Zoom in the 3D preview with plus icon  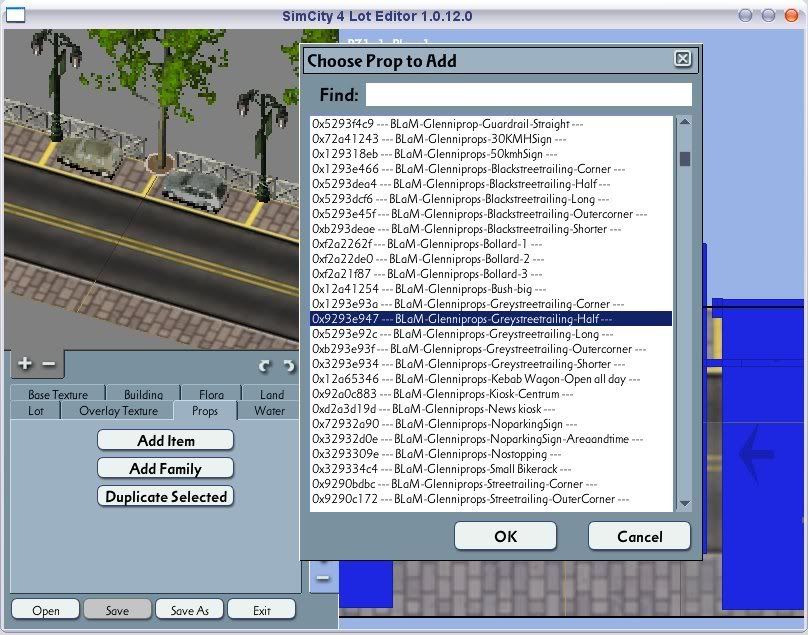pyautogui.click(x=24, y=364)
